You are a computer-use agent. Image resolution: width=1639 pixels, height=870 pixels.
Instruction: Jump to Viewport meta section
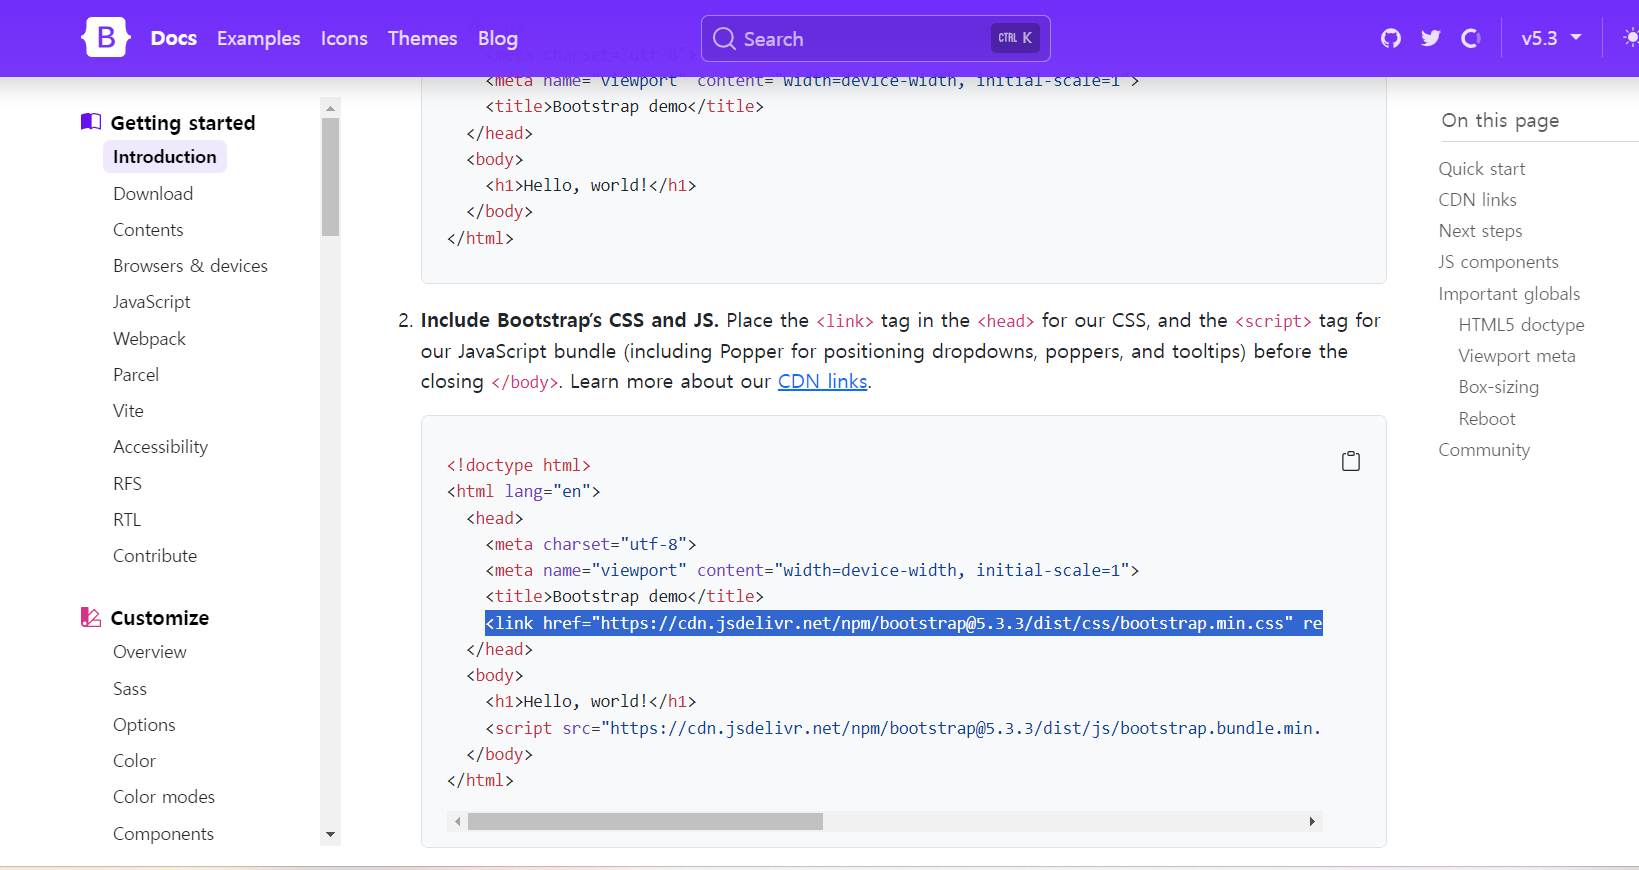(x=1517, y=356)
